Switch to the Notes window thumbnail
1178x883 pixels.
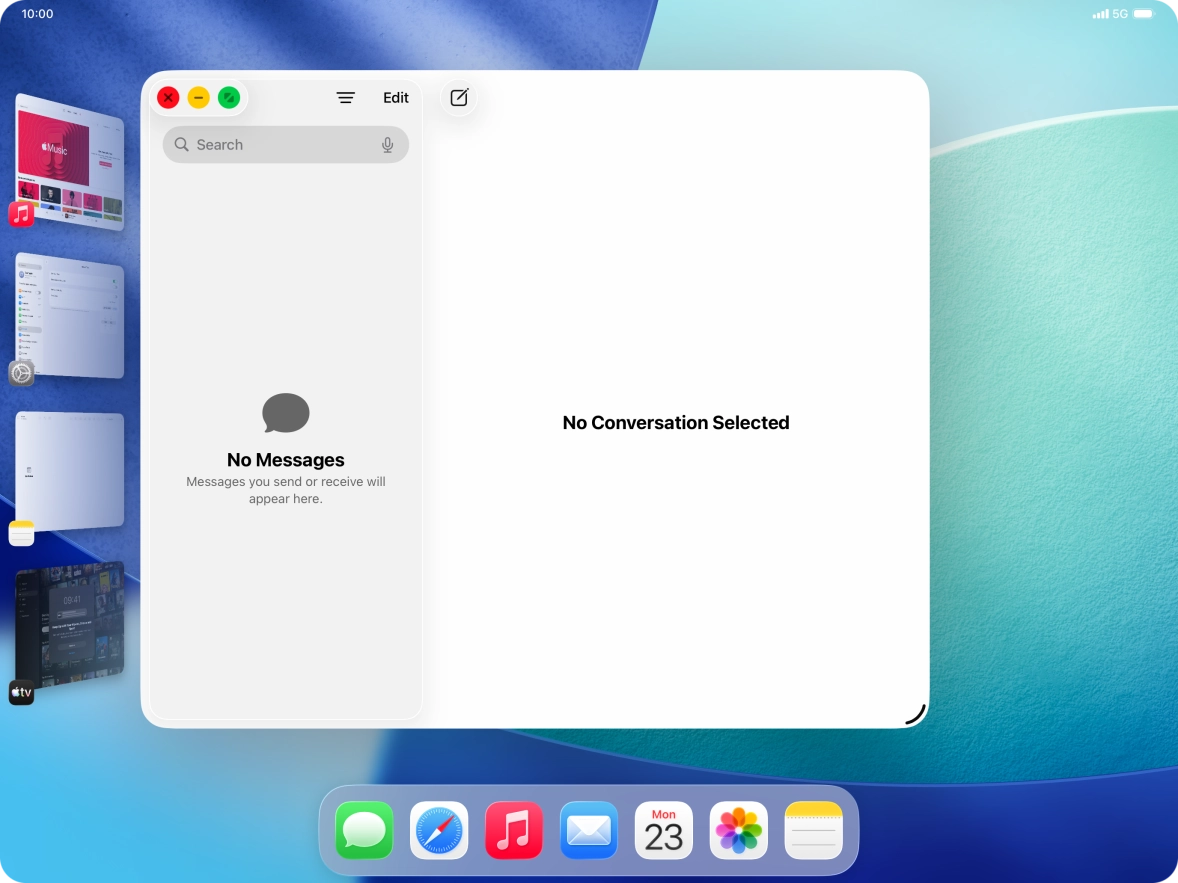(x=70, y=468)
